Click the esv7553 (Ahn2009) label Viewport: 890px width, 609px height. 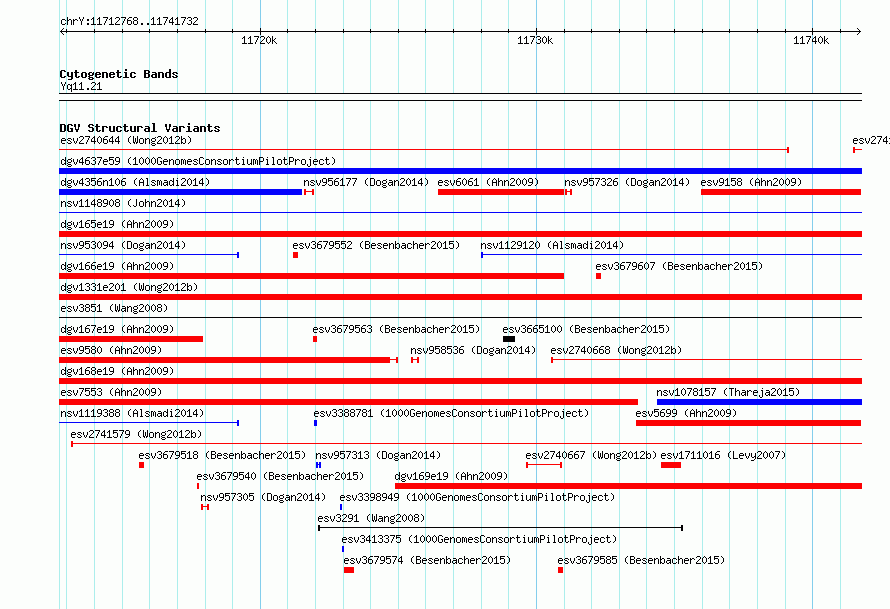(111, 392)
